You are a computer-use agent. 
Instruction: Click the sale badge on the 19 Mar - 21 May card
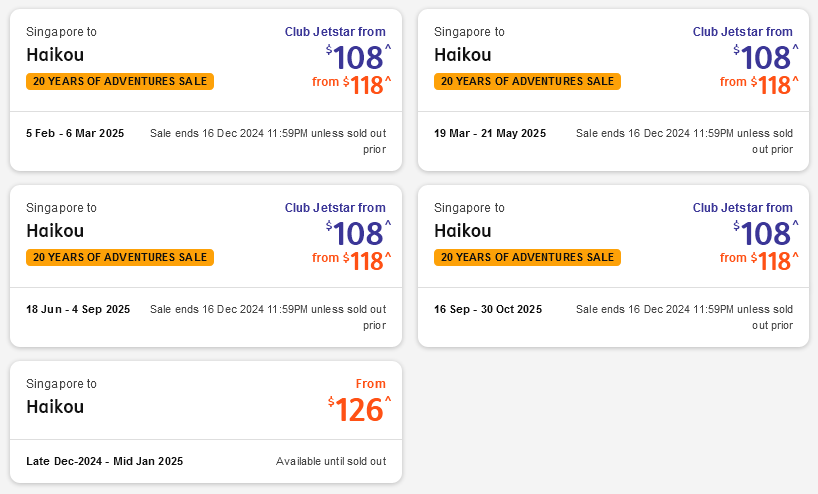pos(527,81)
